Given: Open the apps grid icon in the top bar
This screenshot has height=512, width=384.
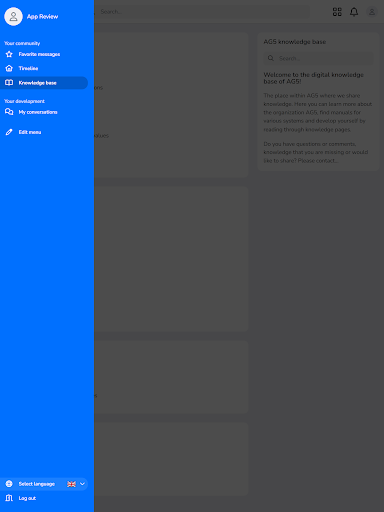Looking at the screenshot, I should pos(337,12).
